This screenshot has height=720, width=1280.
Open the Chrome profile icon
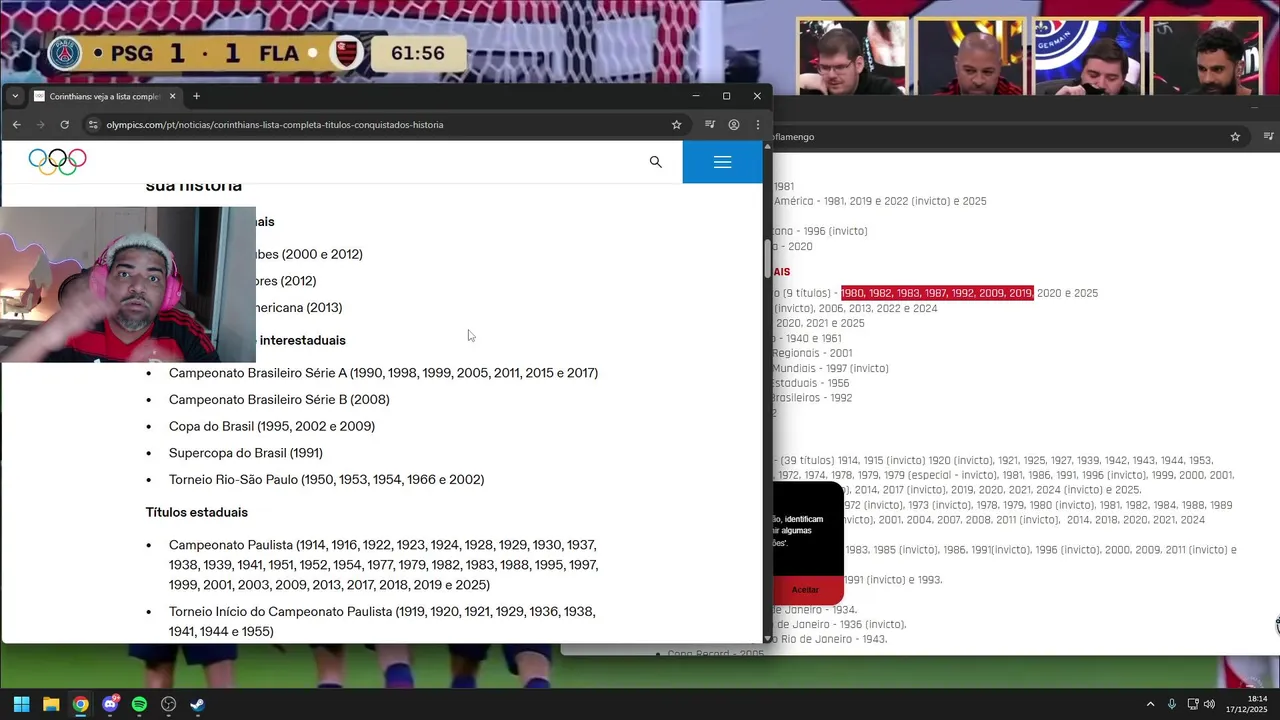click(734, 125)
